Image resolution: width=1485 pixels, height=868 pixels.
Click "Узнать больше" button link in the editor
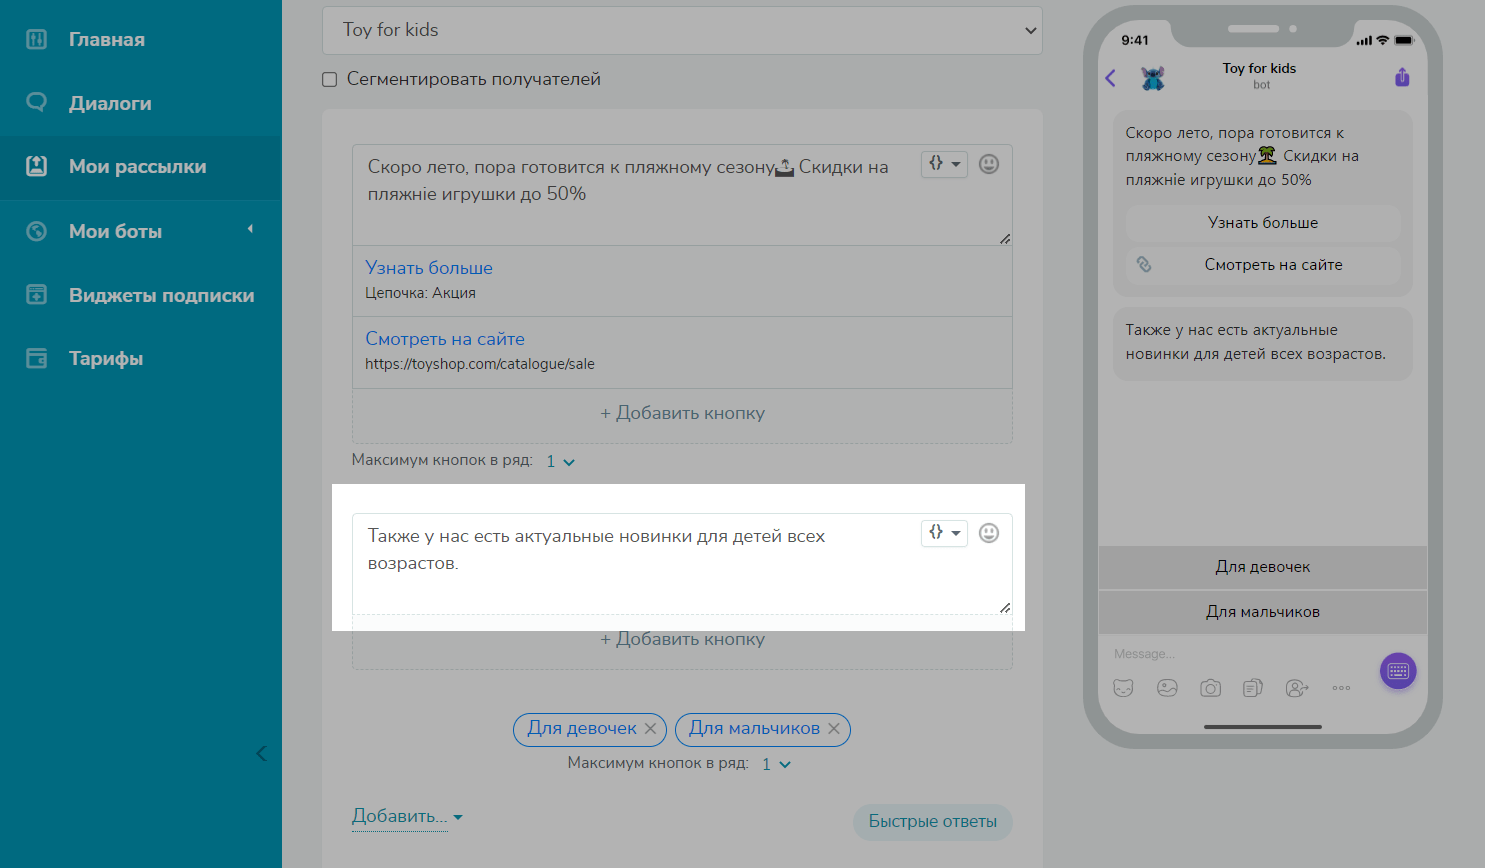pos(429,268)
